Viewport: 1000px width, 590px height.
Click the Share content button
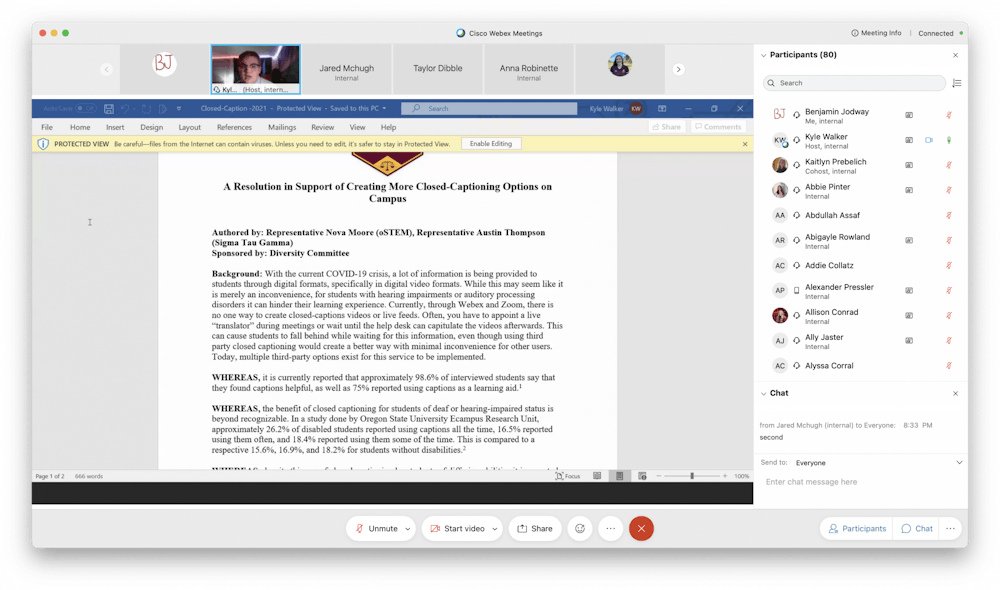(535, 528)
